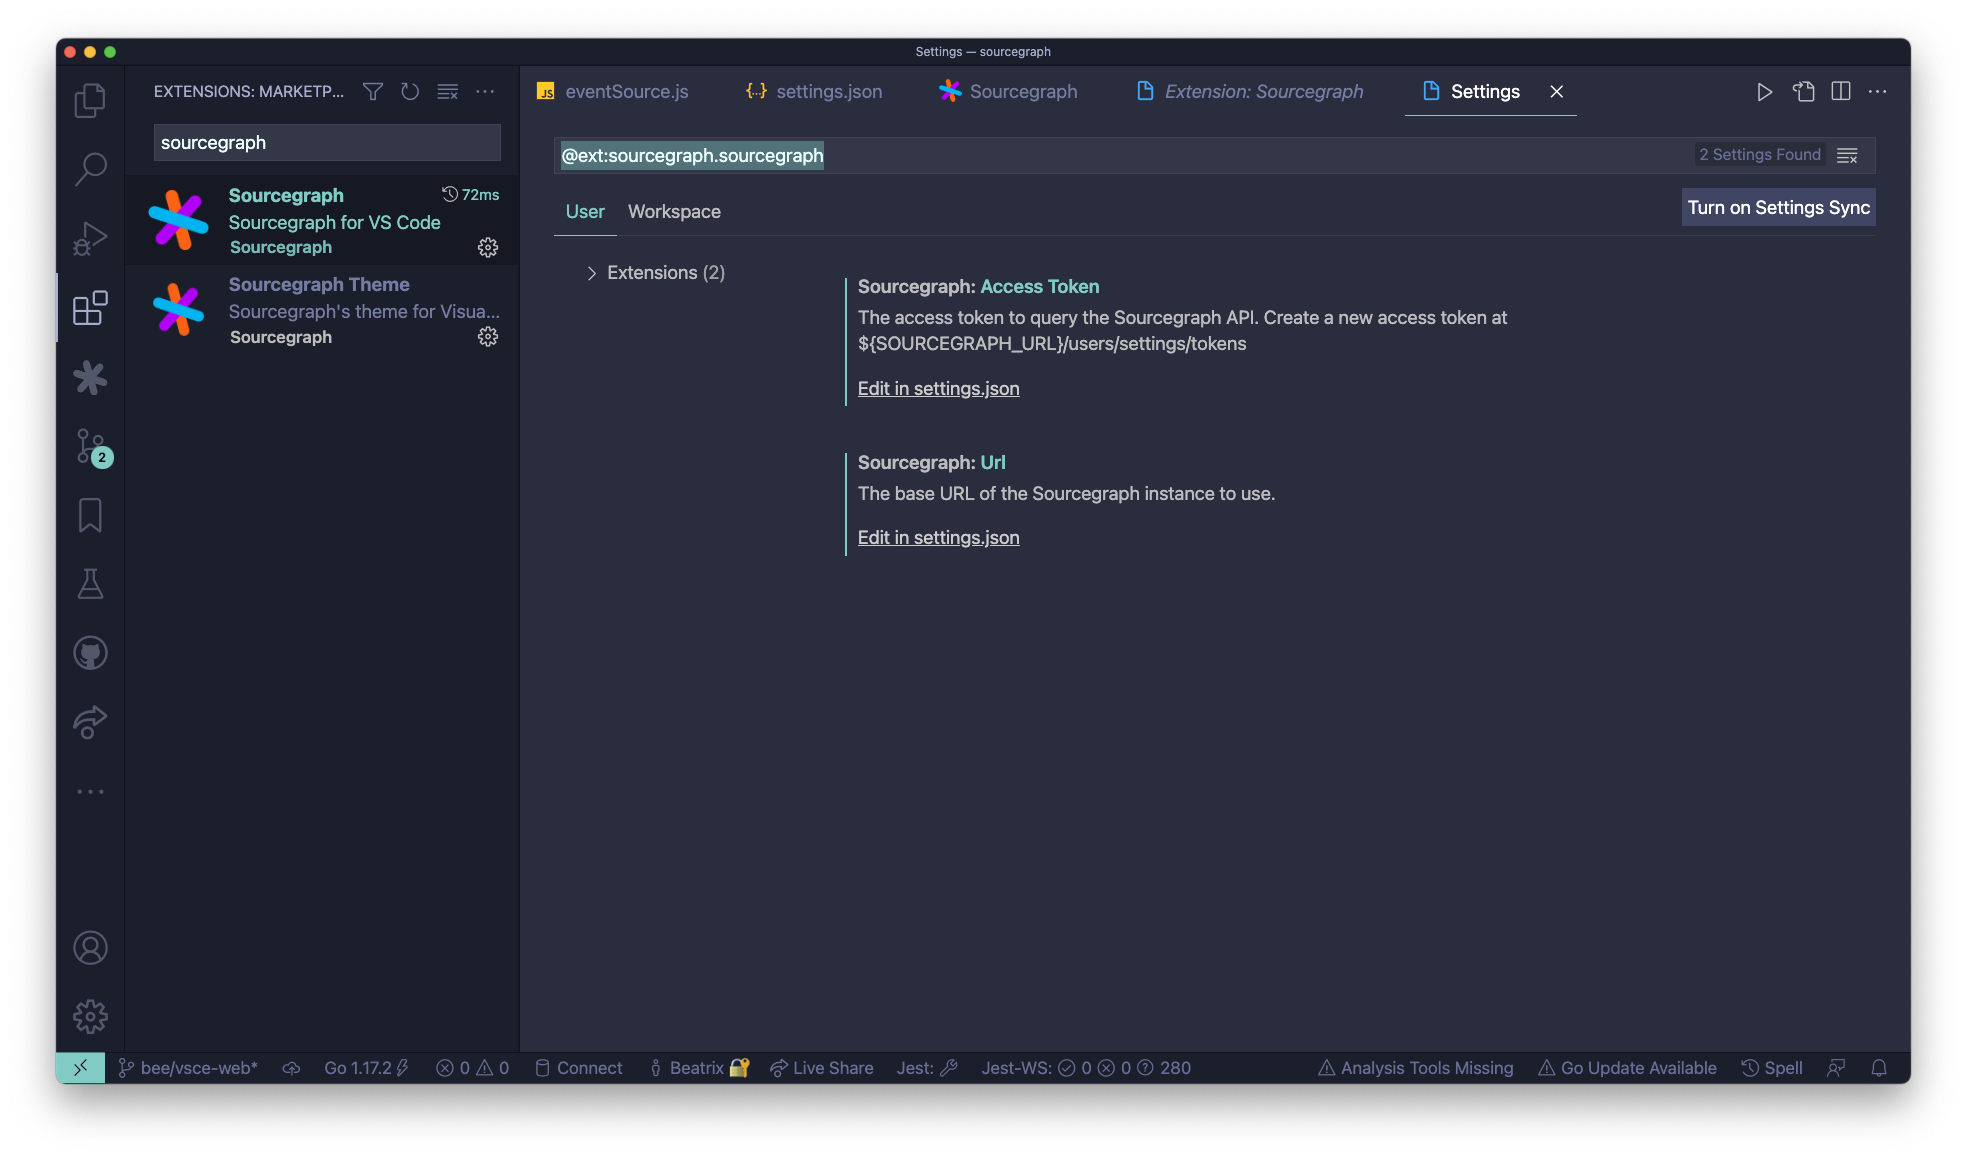Expand the Extensions (2) tree node
The width and height of the screenshot is (1967, 1158).
point(591,273)
